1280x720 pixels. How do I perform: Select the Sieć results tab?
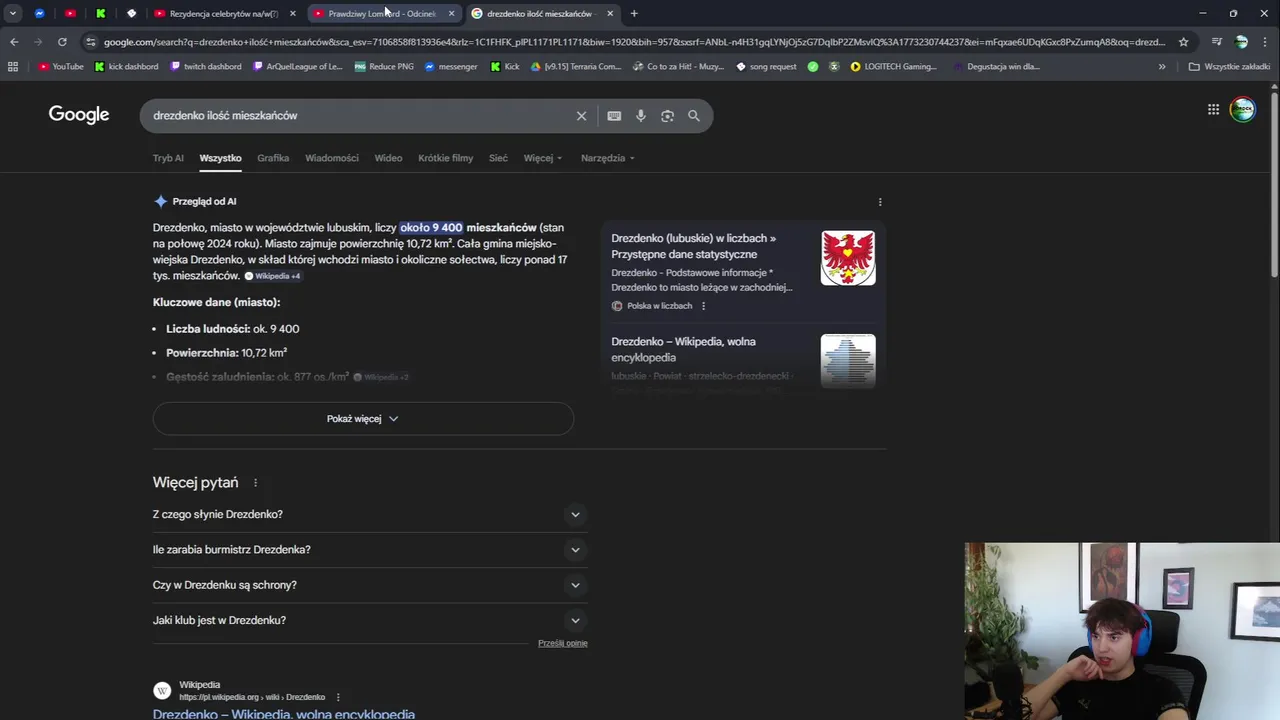[498, 158]
